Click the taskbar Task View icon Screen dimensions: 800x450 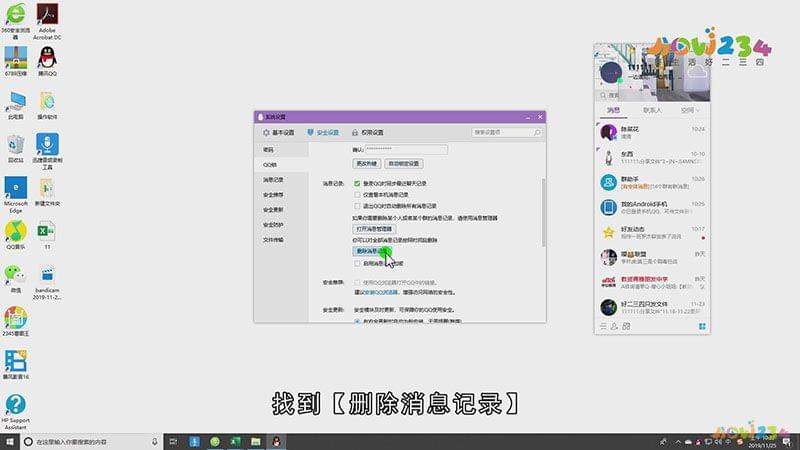point(173,442)
